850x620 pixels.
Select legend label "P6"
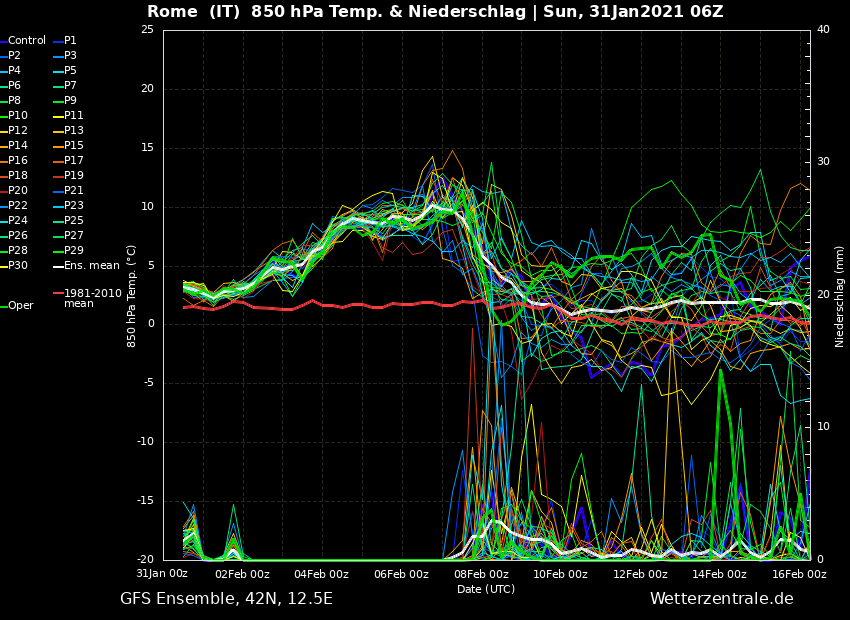14,86
